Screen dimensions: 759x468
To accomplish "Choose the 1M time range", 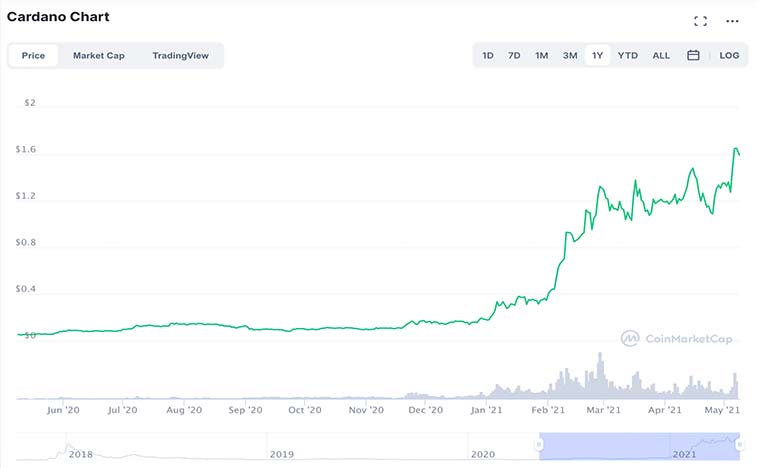I will (x=541, y=55).
